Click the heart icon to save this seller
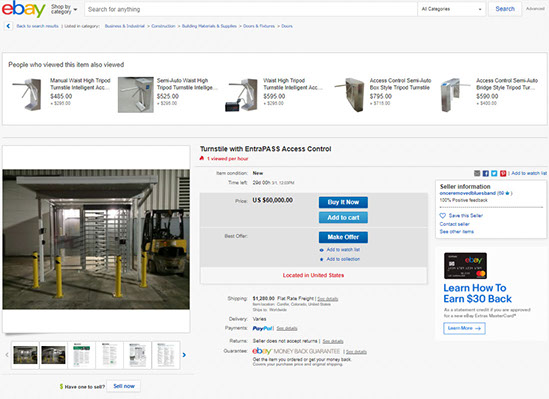The width and height of the screenshot is (549, 399). [443, 216]
